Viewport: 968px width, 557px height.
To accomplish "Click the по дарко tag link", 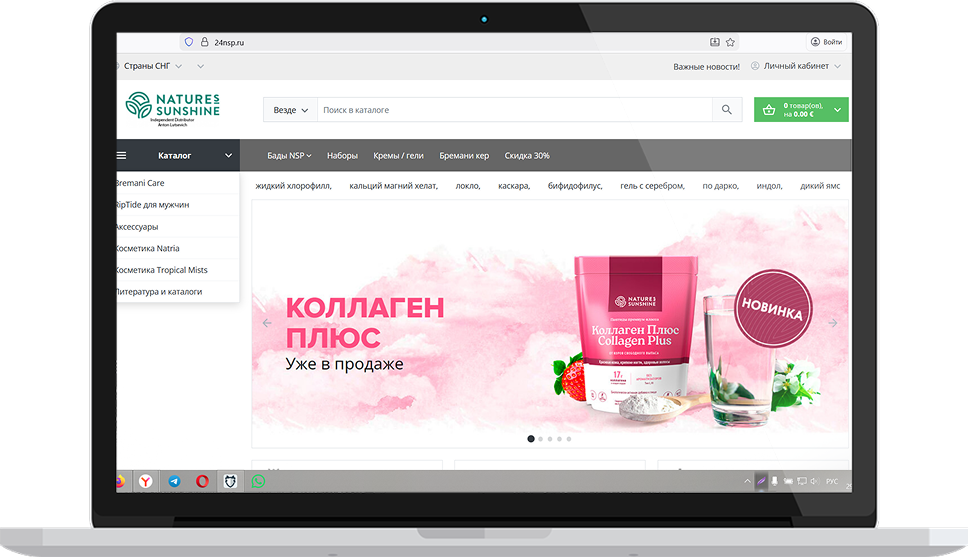I will click(x=720, y=186).
